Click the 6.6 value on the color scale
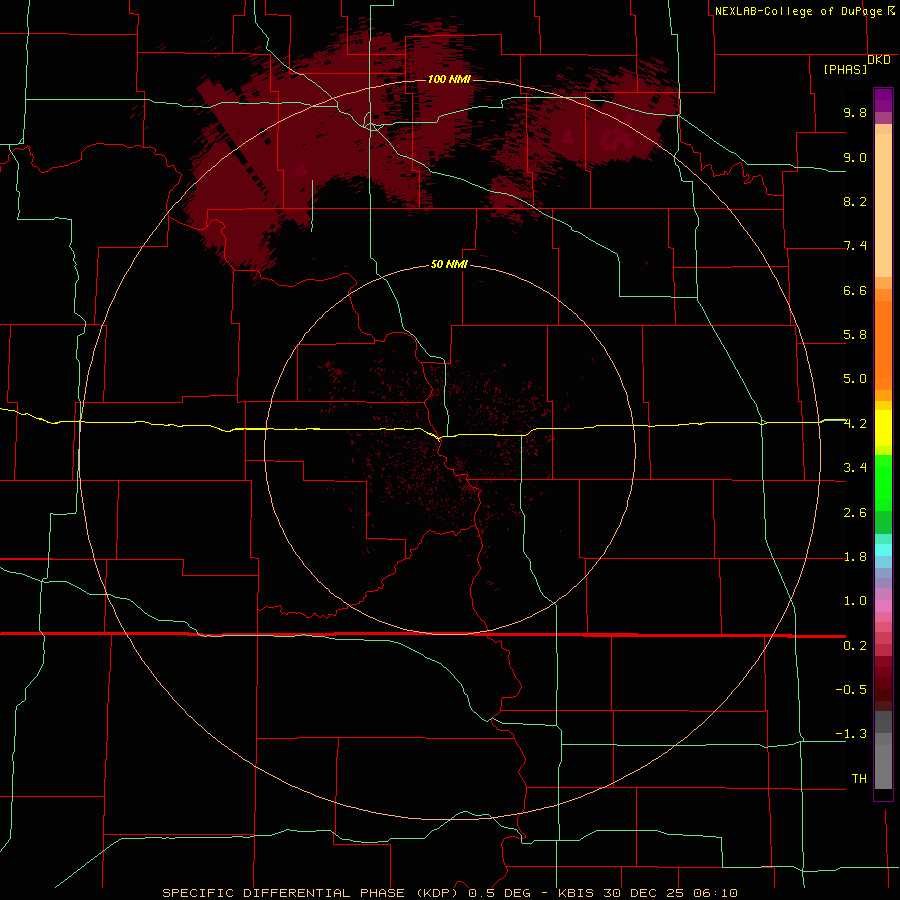 point(855,290)
